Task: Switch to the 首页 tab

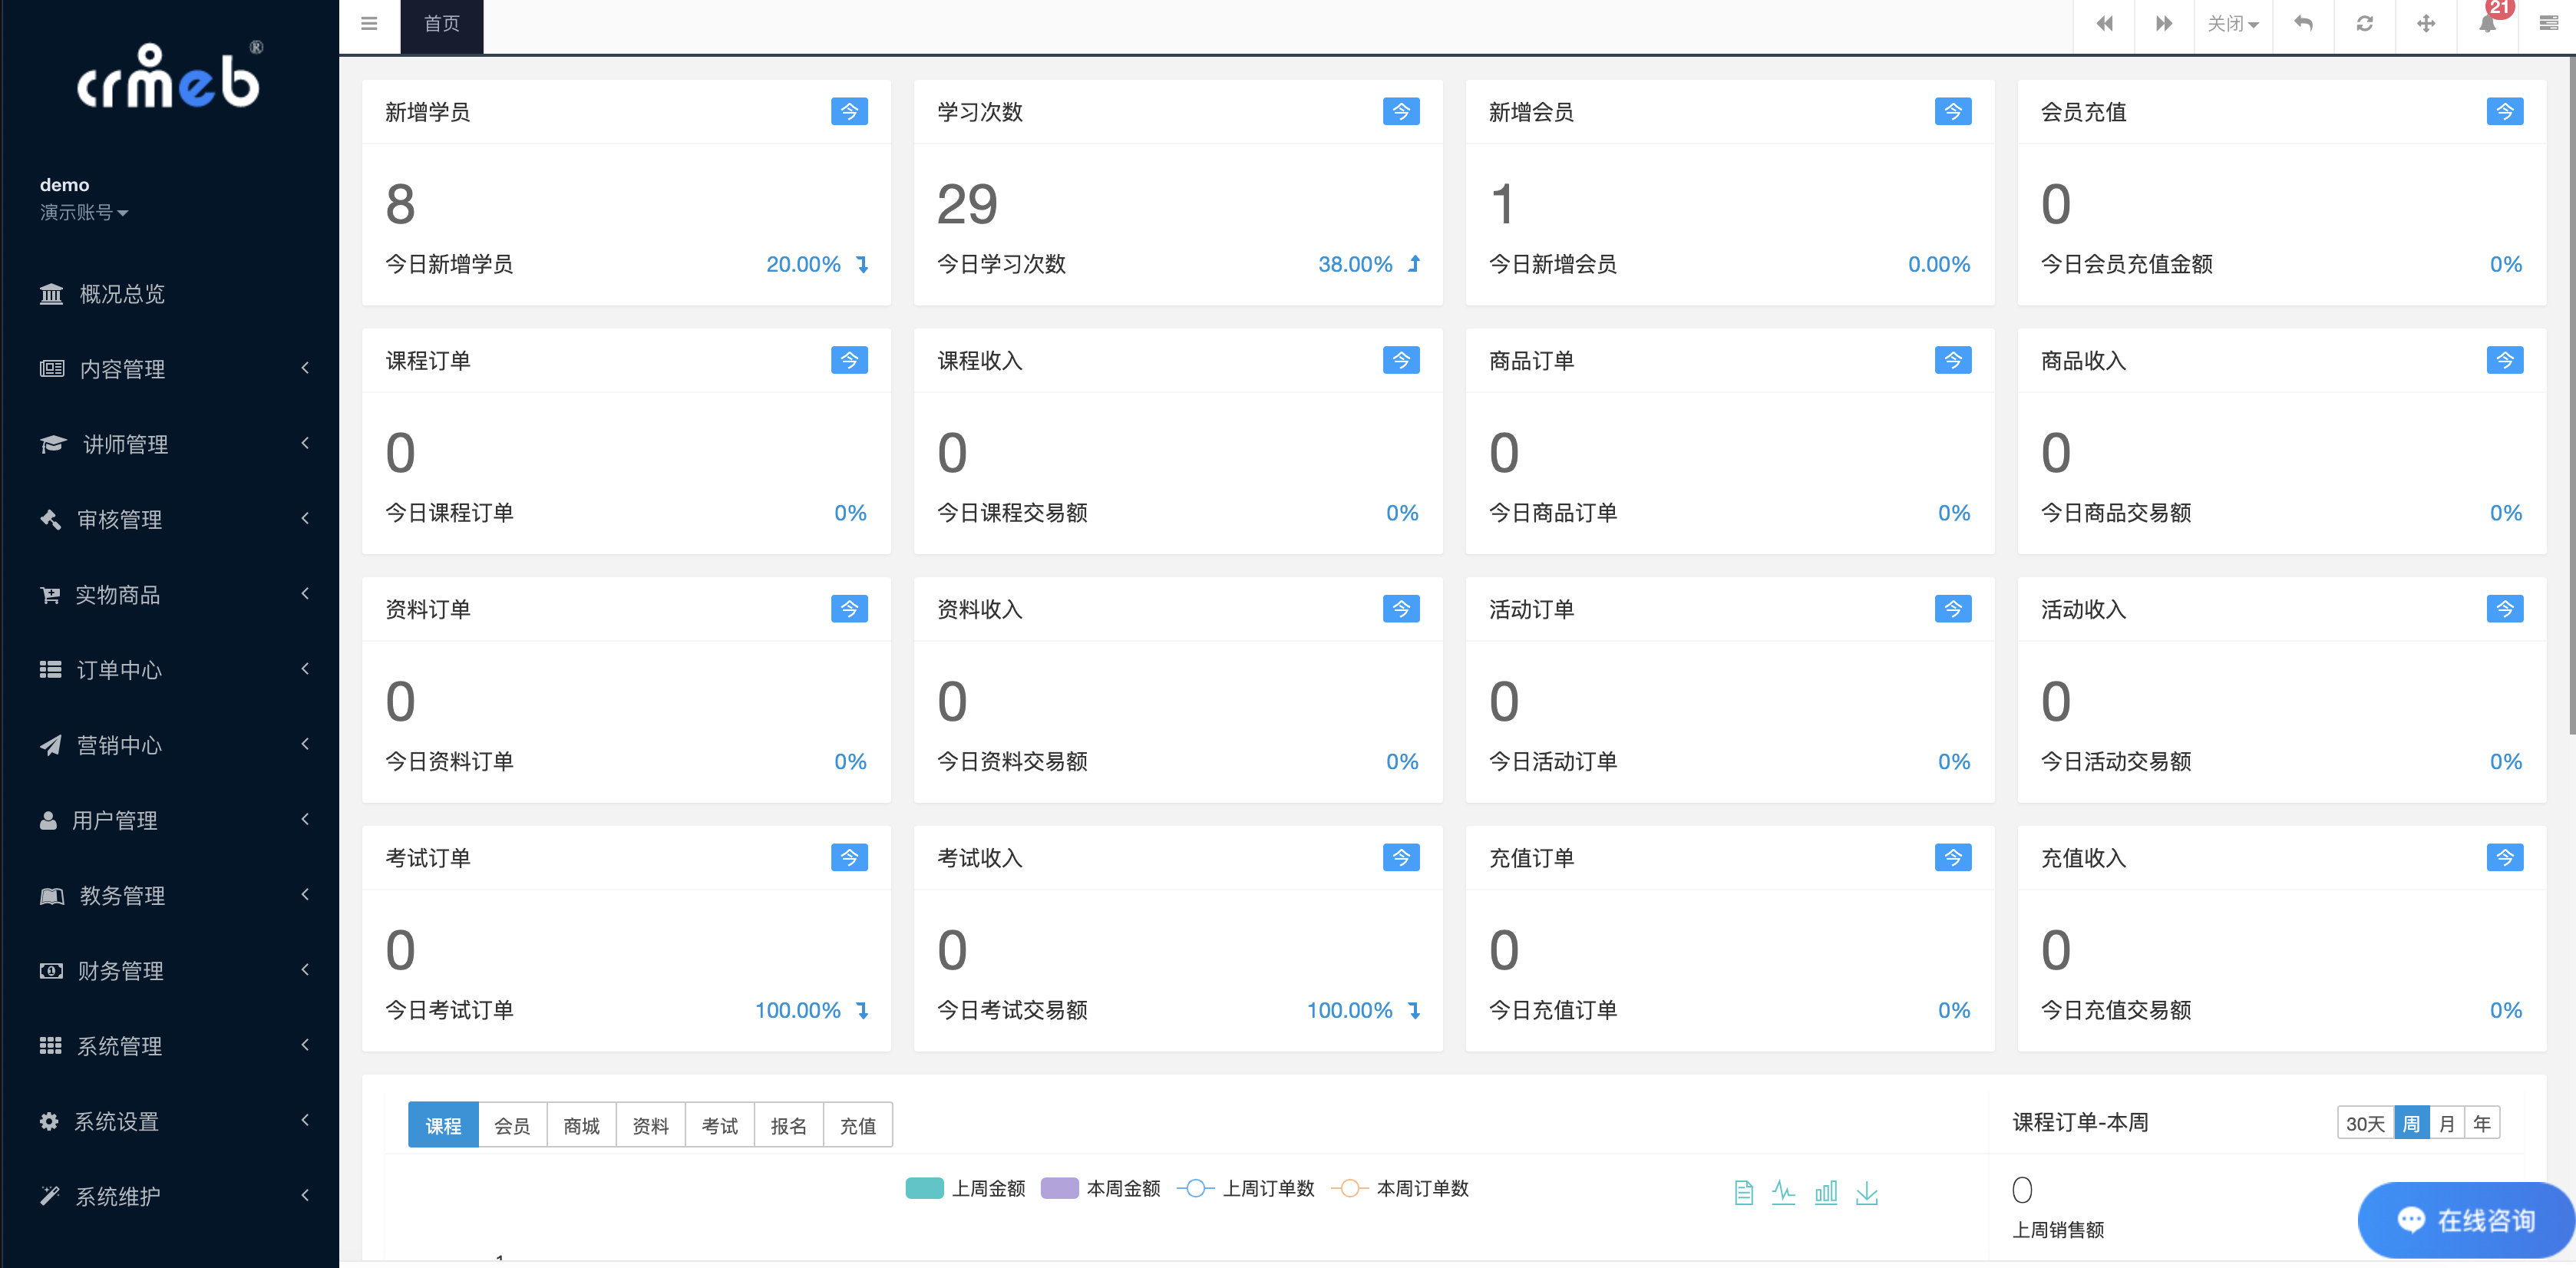Action: point(442,25)
